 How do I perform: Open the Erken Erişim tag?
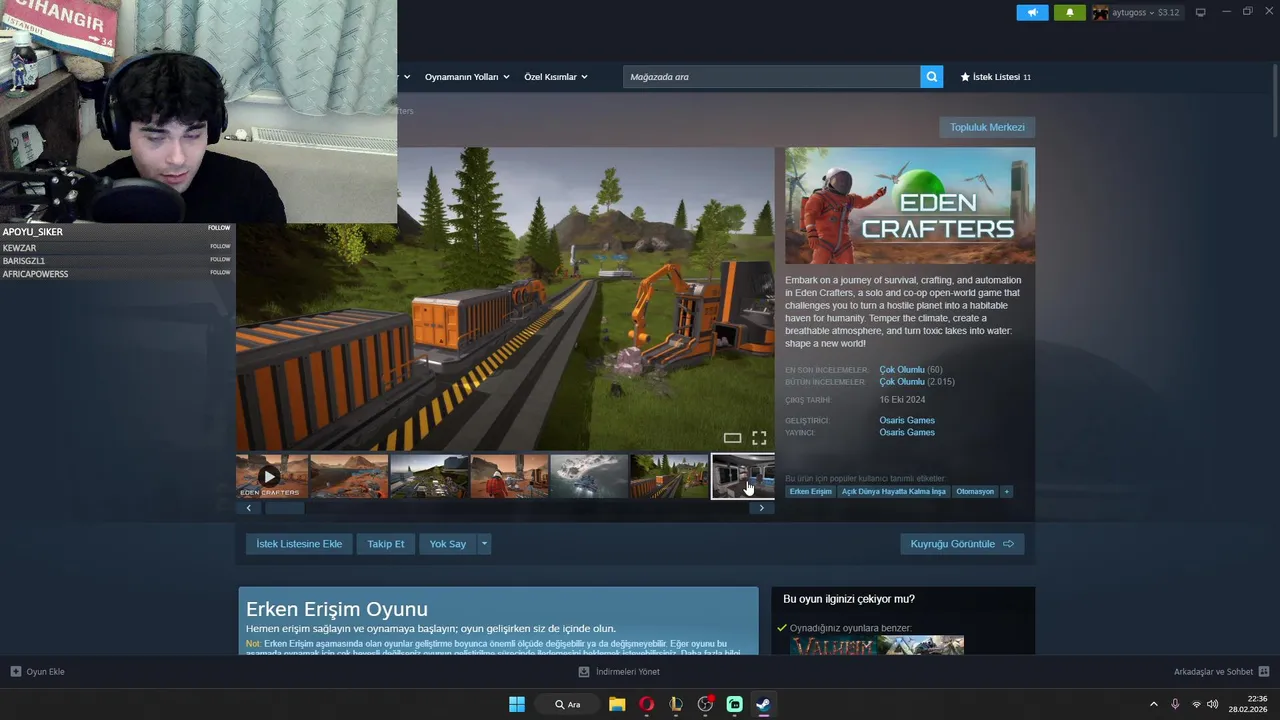tap(810, 492)
